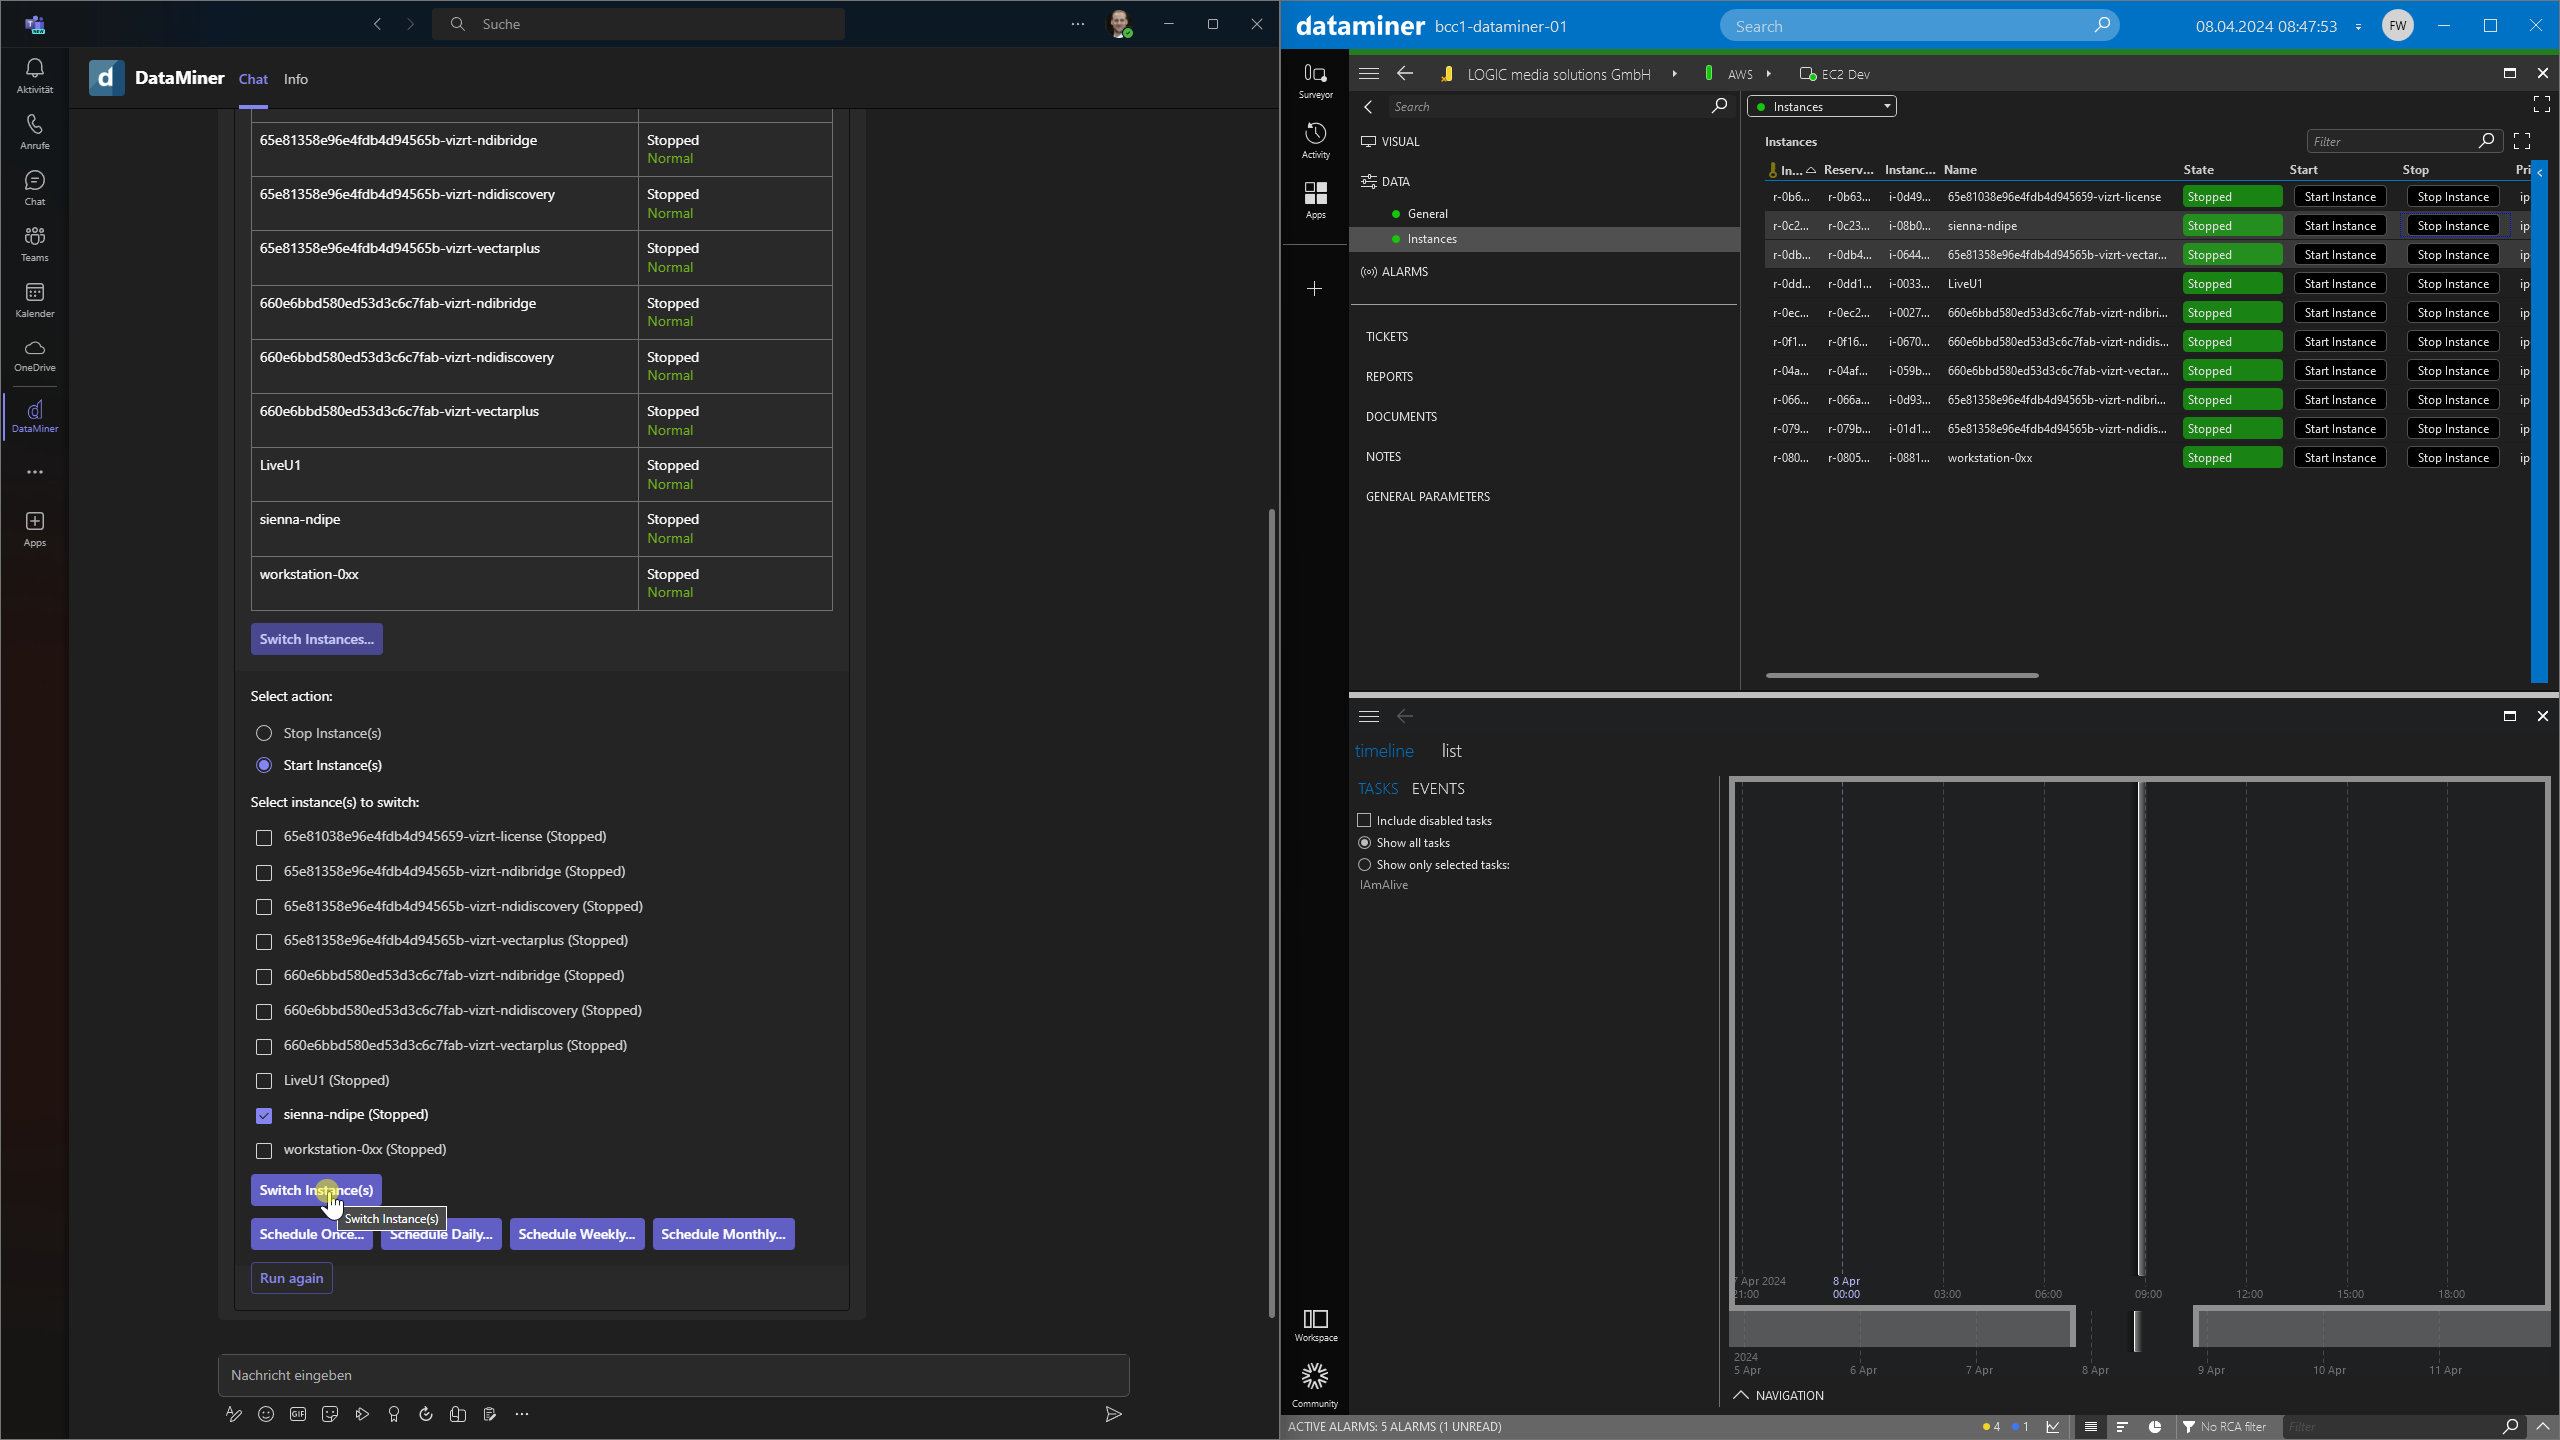Open Community in the DataMiner sidebar
The width and height of the screenshot is (2560, 1440).
click(x=1315, y=1385)
